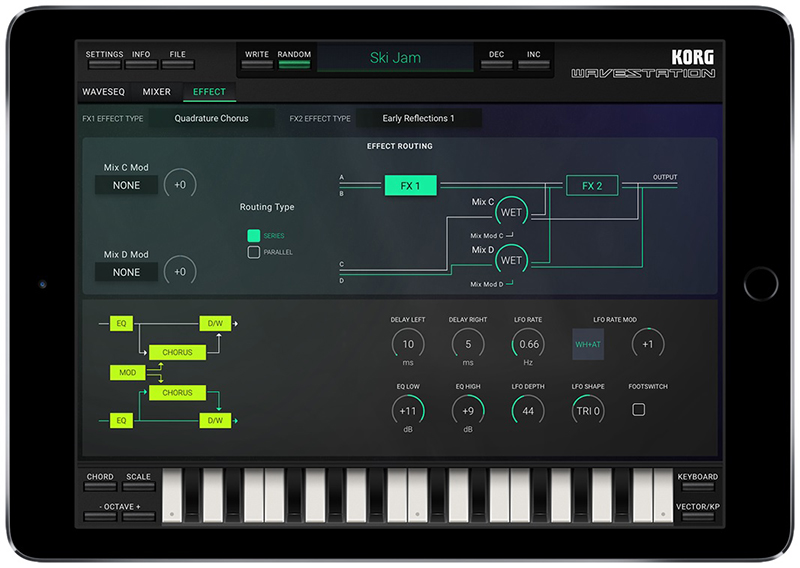Click the Mix C WET knob

tap(511, 212)
